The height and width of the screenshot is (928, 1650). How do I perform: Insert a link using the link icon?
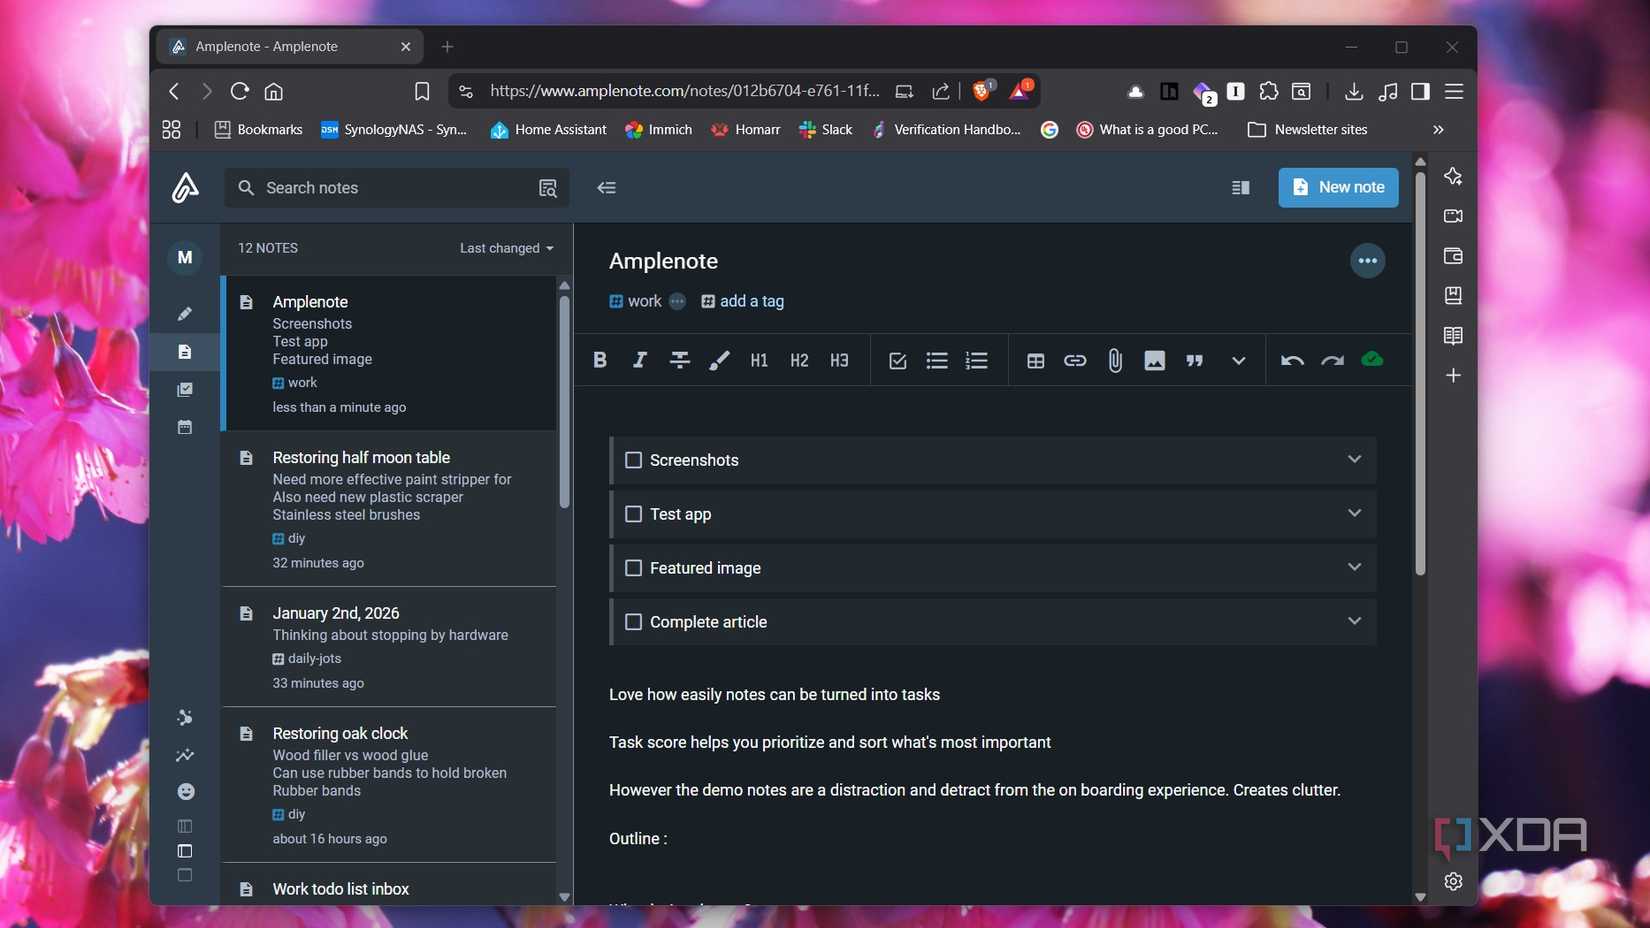pos(1074,360)
